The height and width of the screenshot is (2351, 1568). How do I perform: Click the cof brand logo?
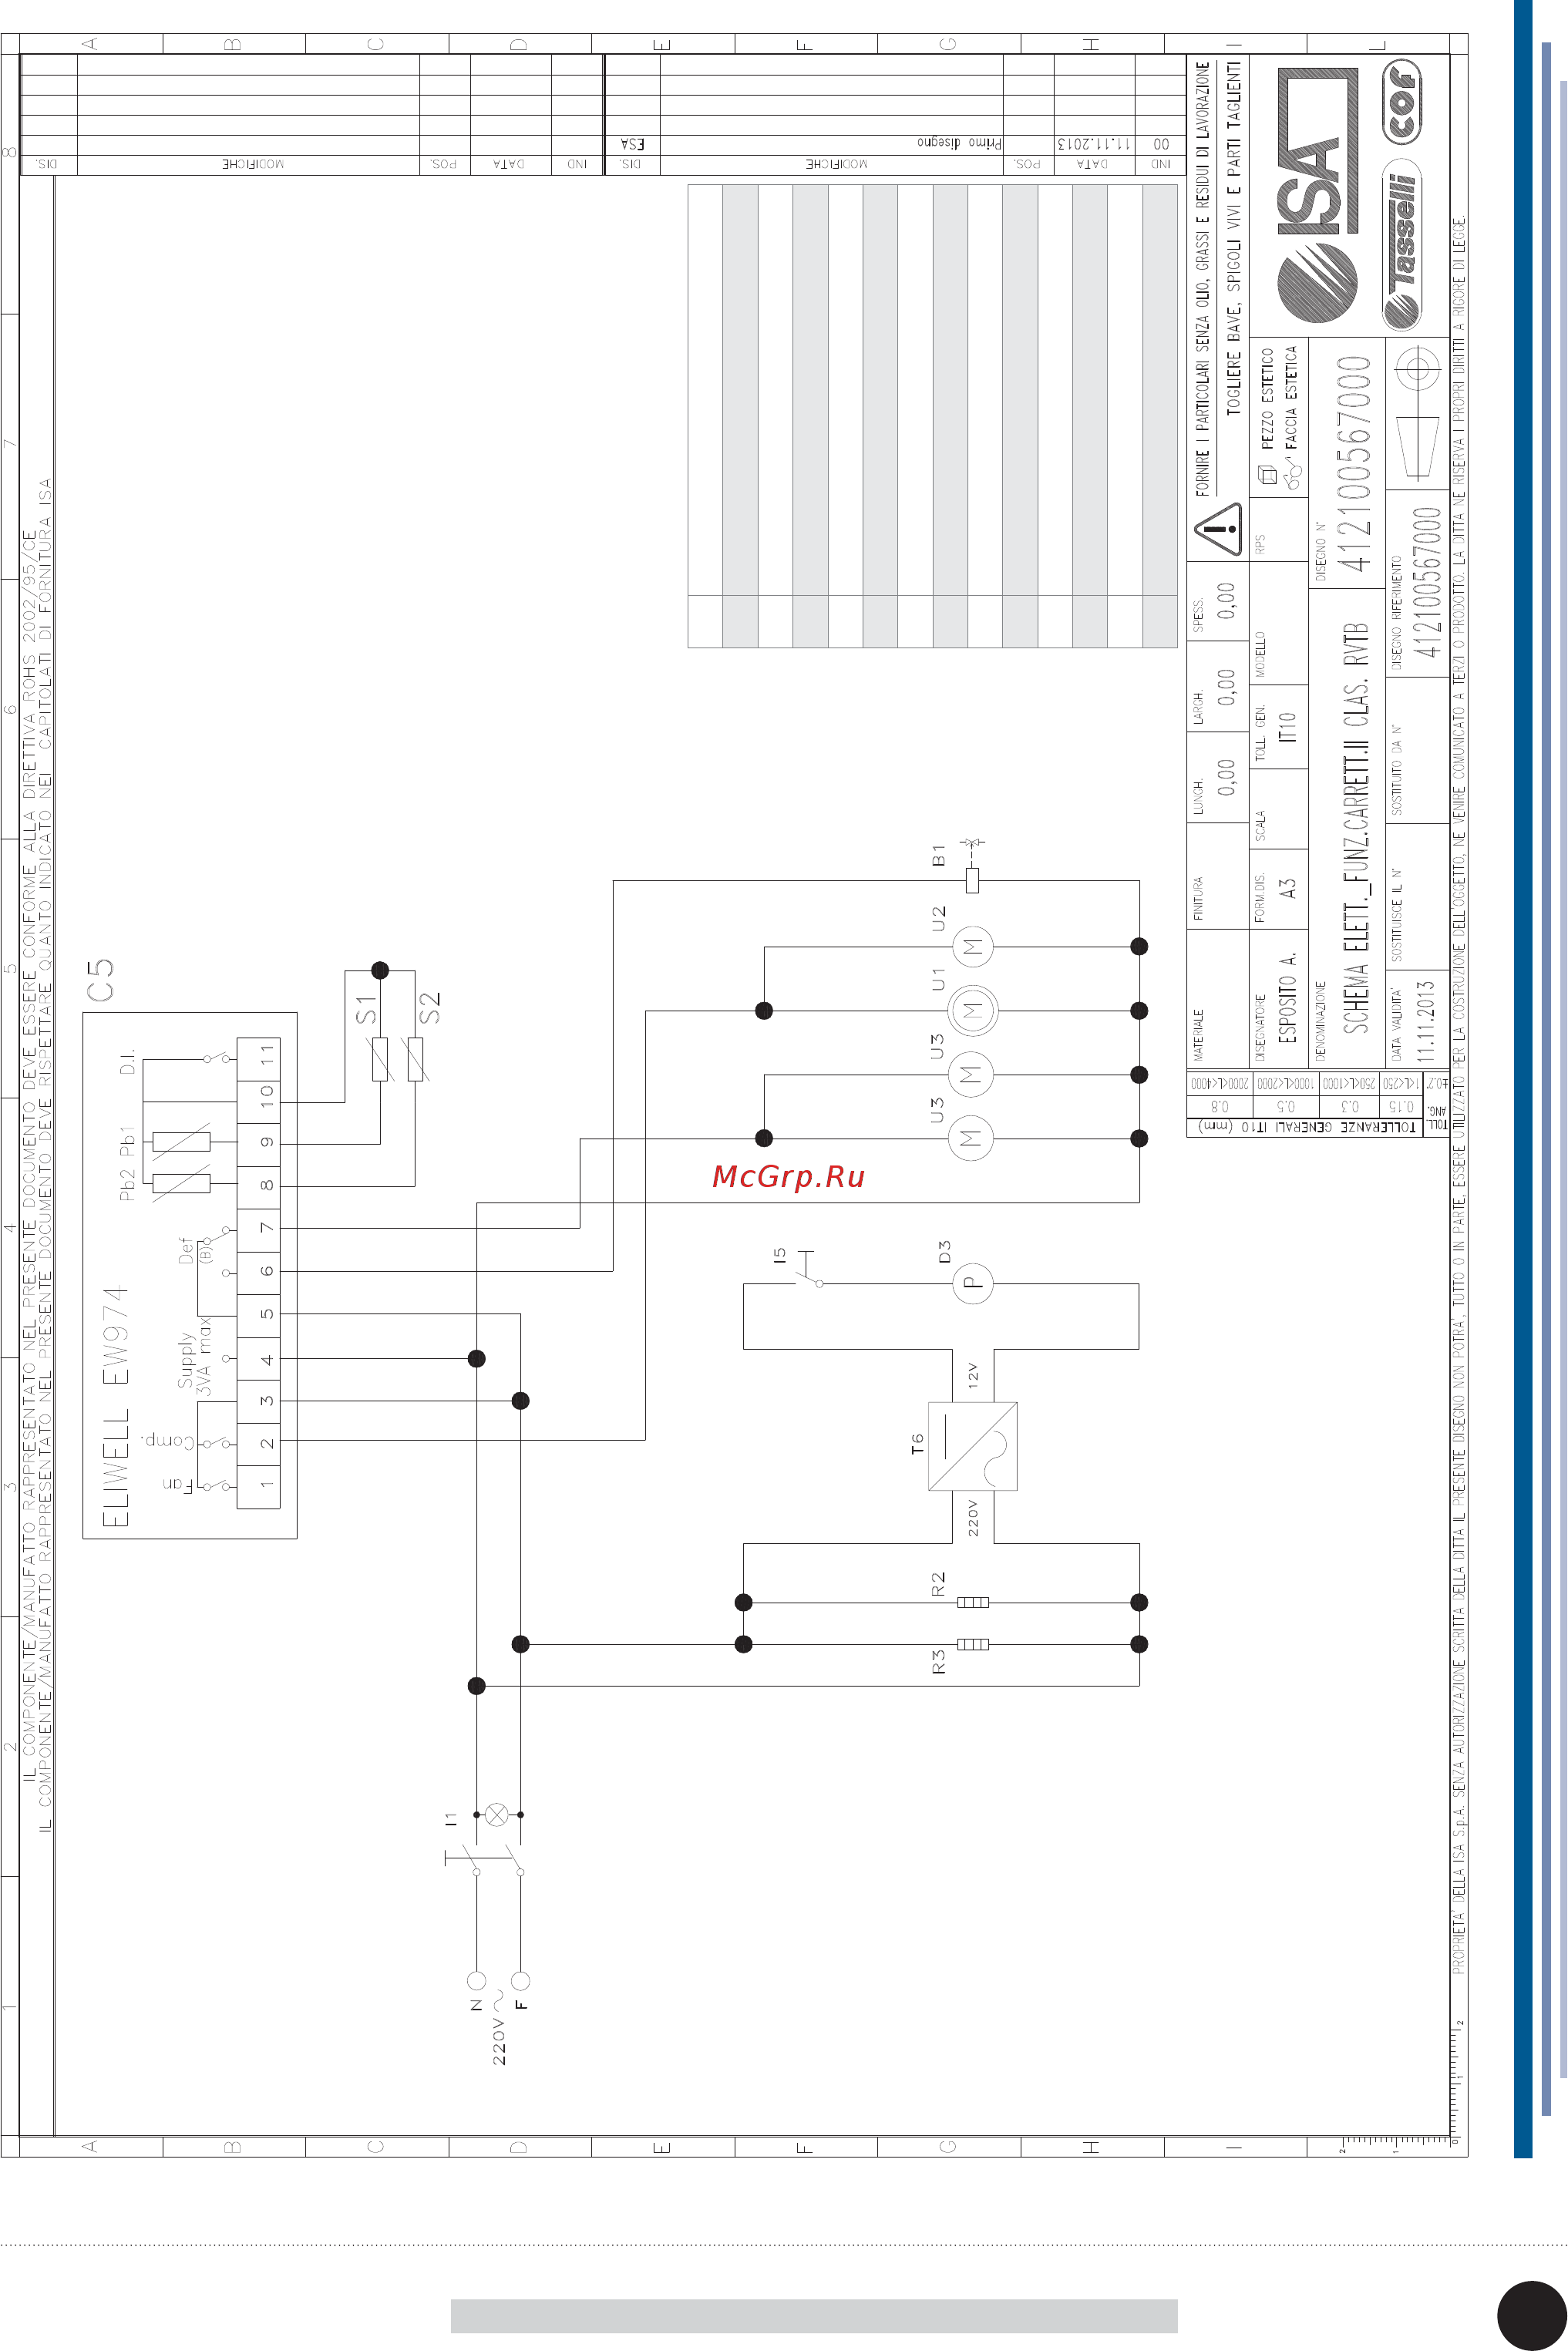[1402, 101]
